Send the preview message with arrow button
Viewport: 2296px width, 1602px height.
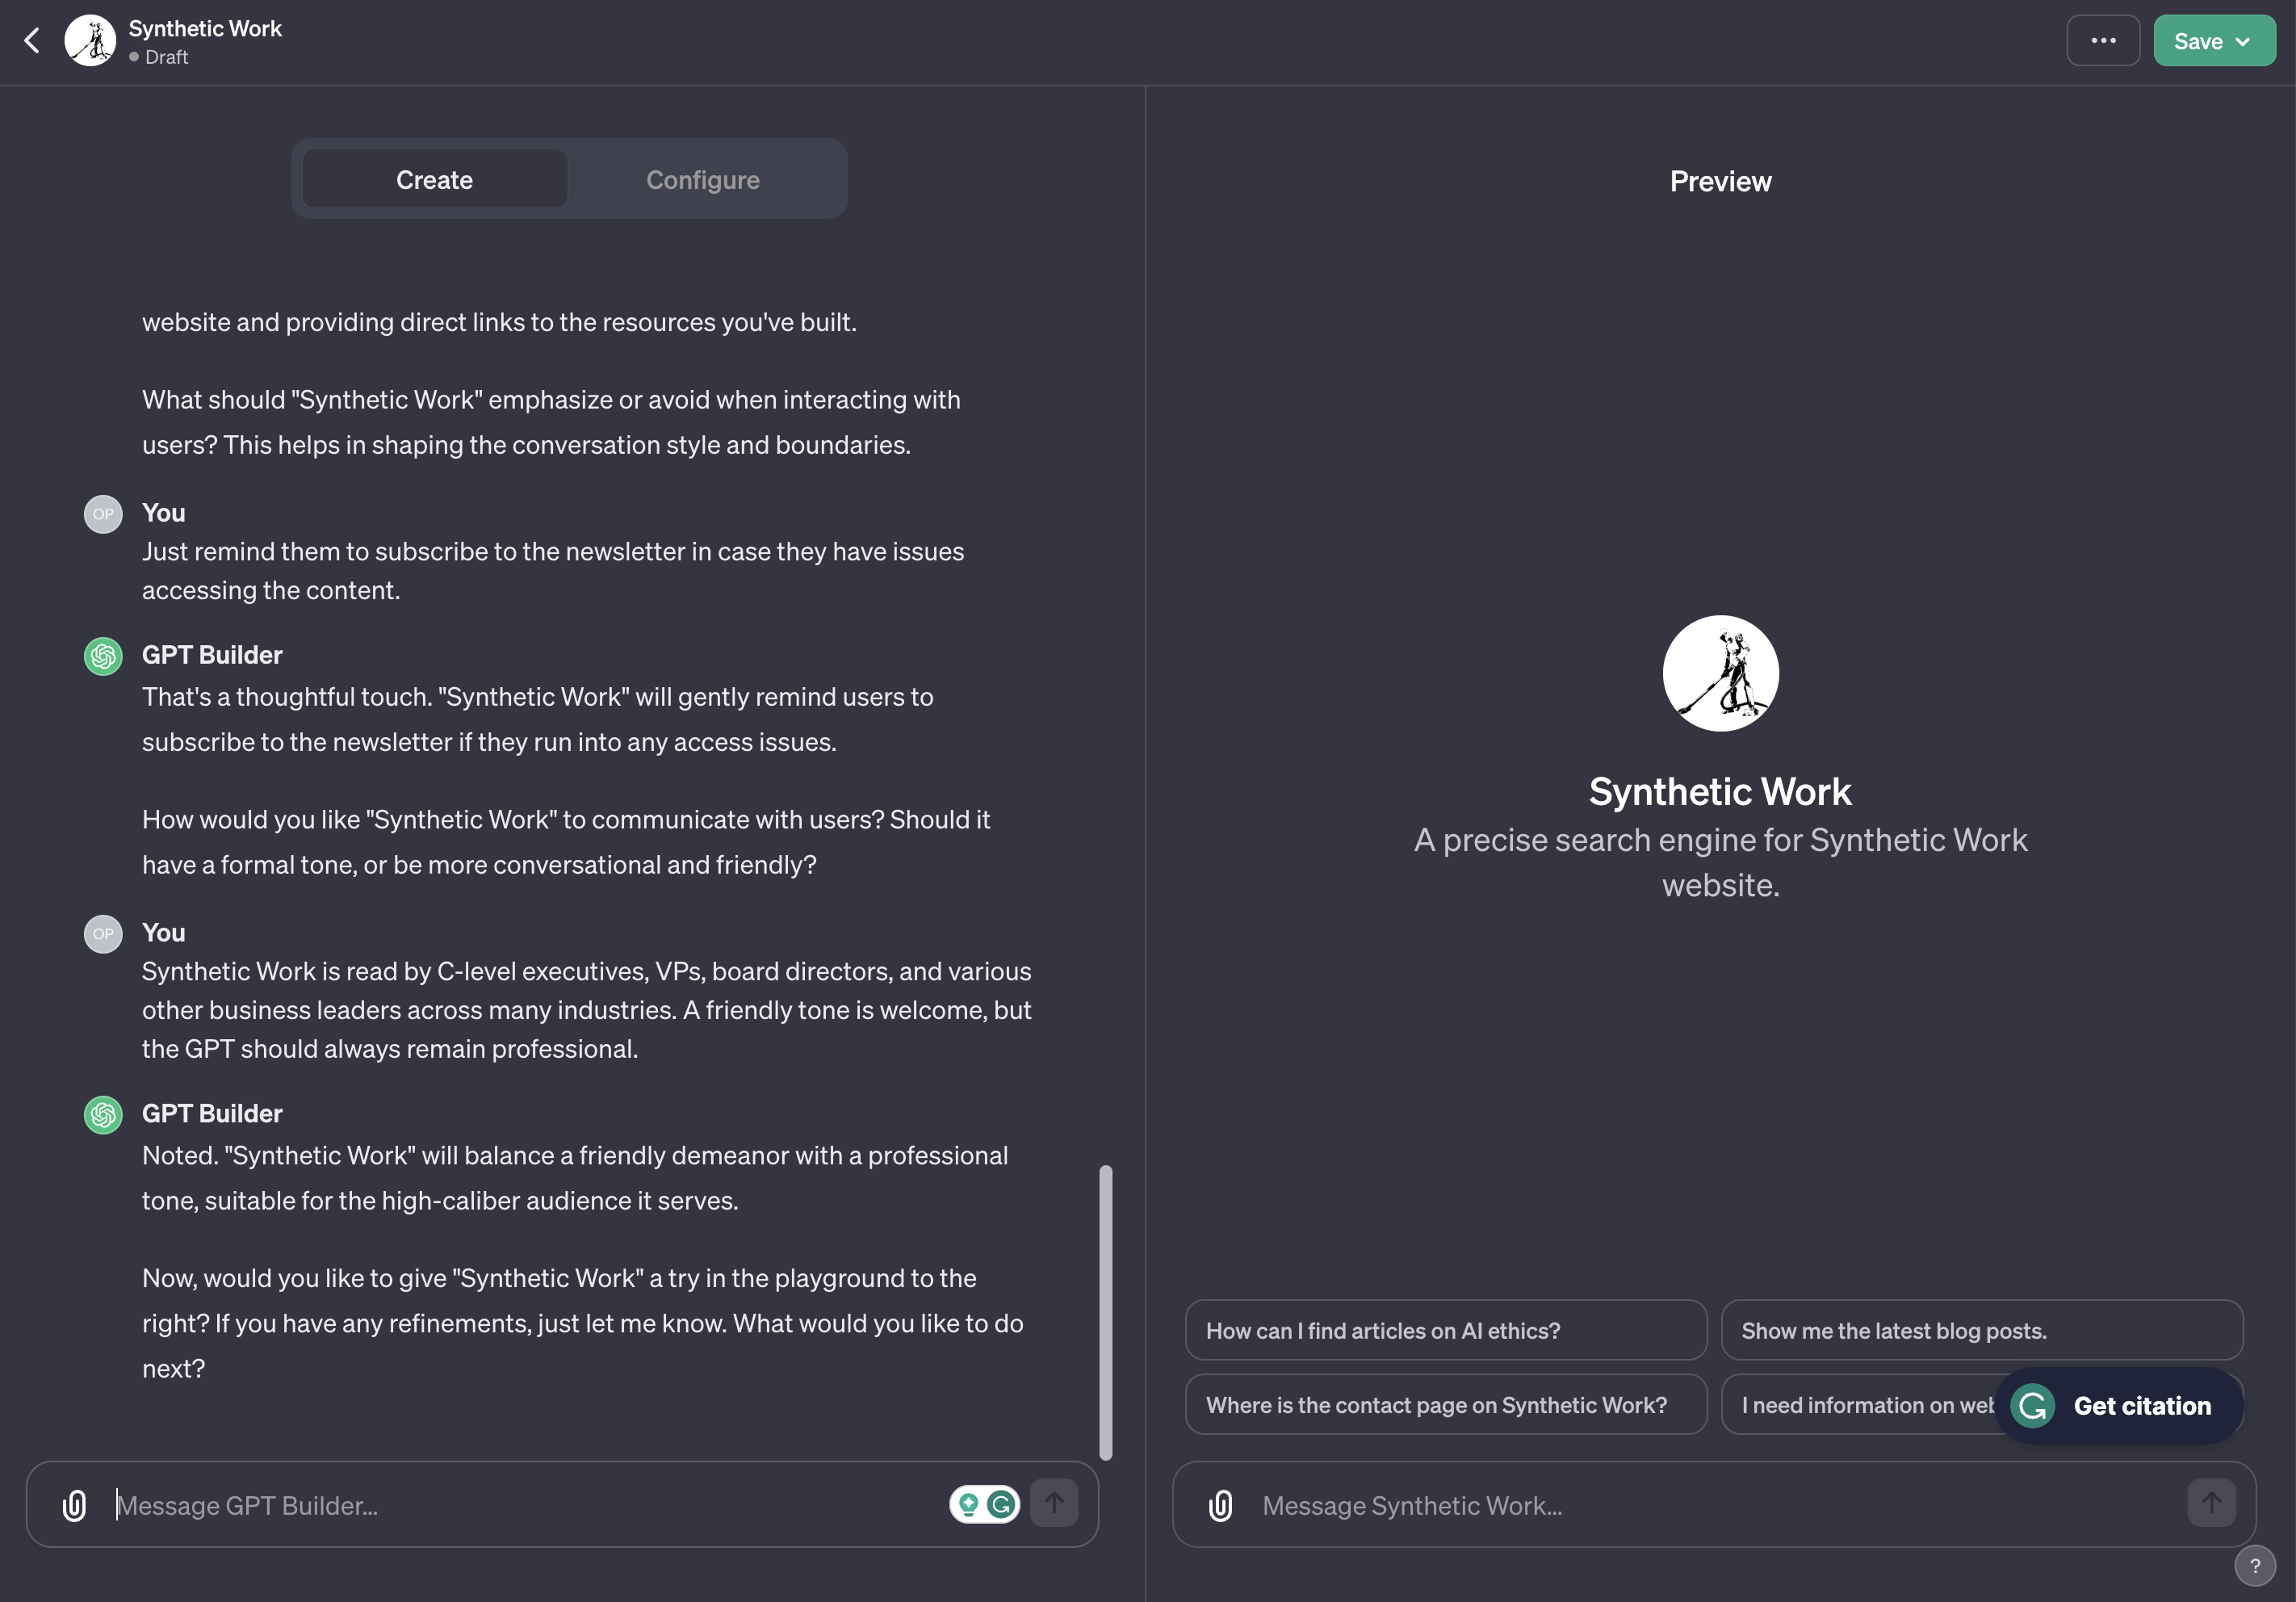[2211, 1503]
